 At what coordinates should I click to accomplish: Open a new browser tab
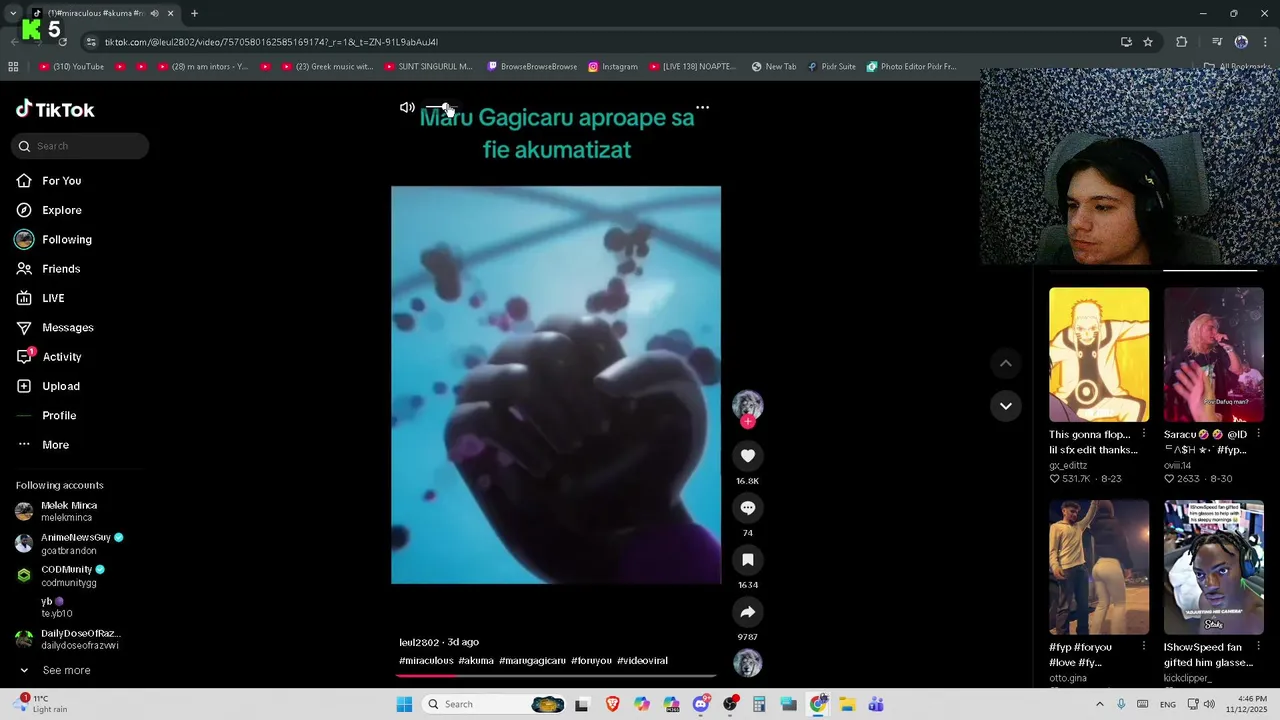click(x=194, y=13)
